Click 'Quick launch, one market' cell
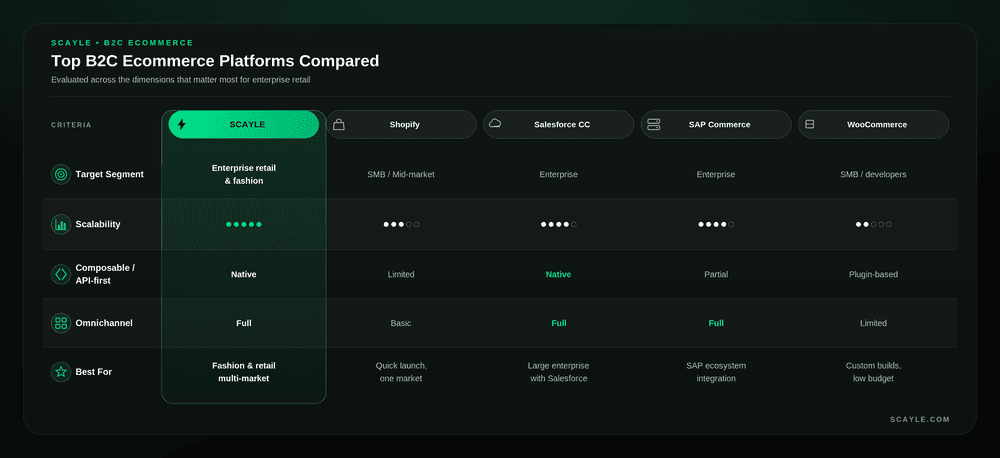Image resolution: width=1000 pixels, height=458 pixels. [401, 372]
